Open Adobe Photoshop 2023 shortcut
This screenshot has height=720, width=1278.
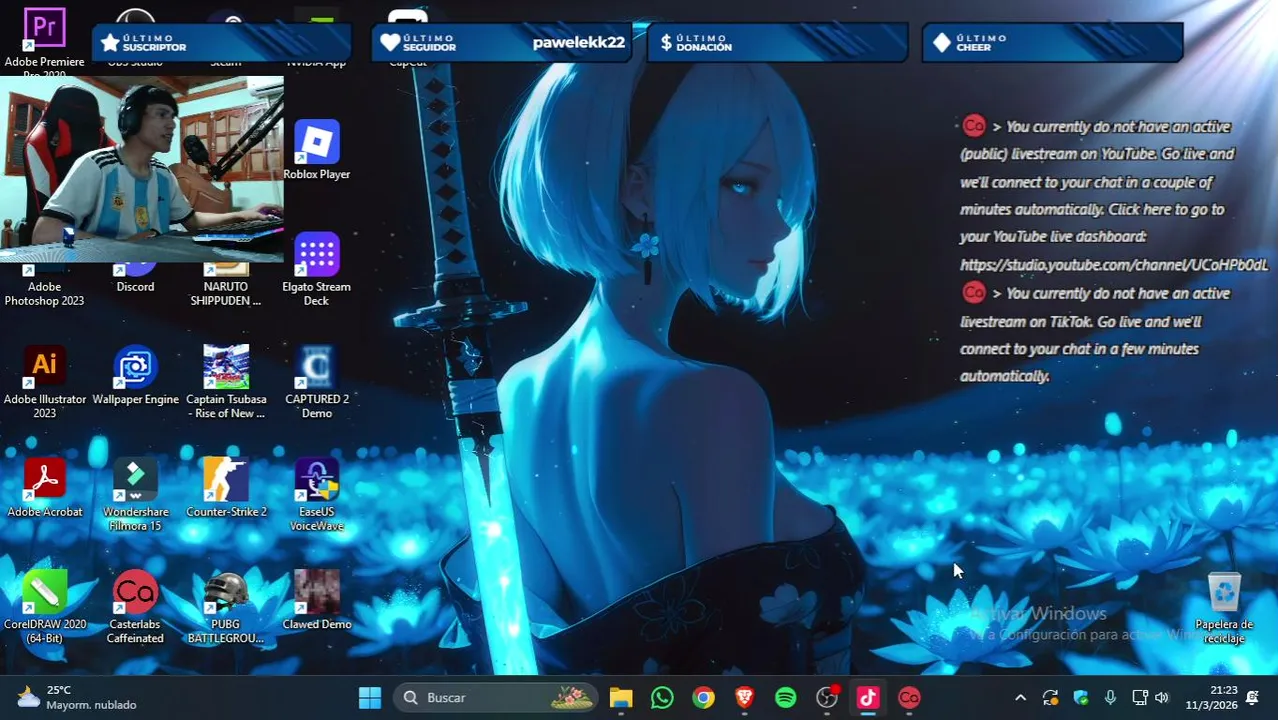coord(44,285)
